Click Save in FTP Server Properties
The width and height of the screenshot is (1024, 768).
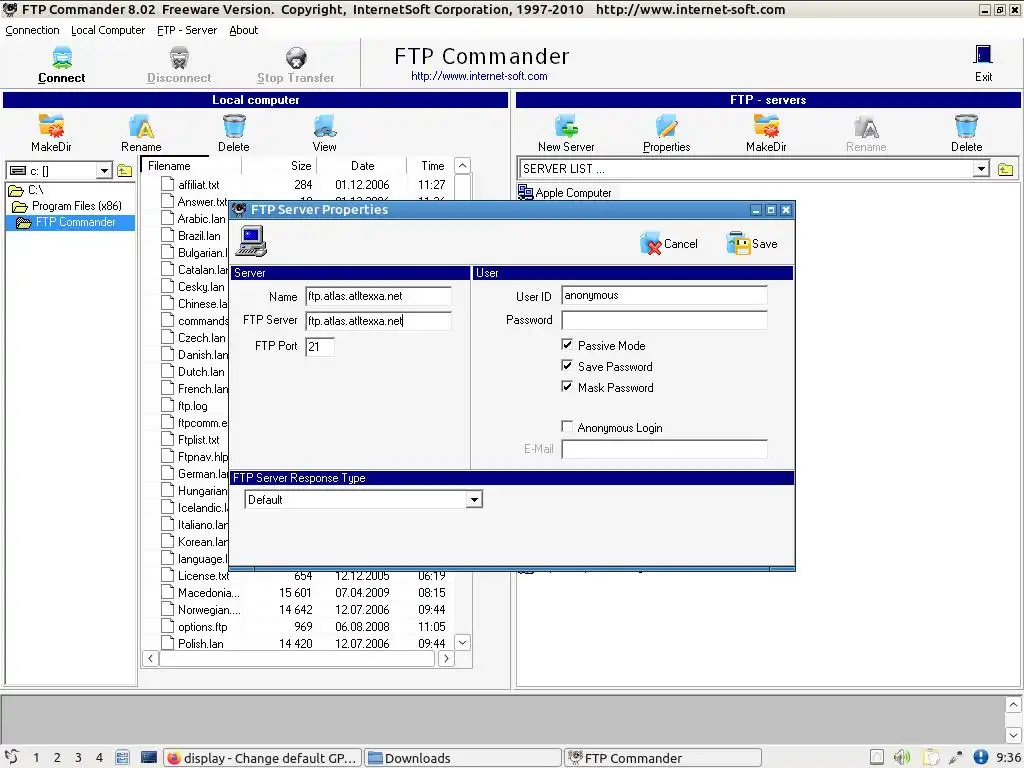[752, 244]
